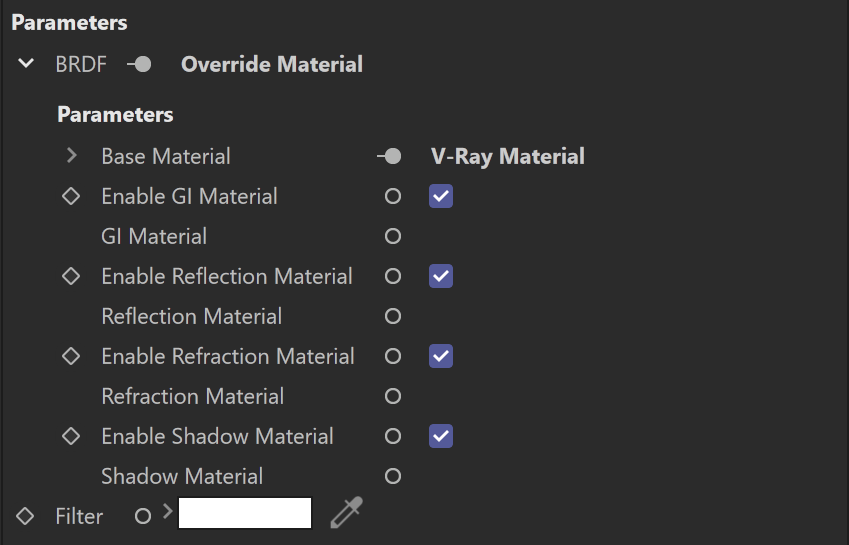Turn off Enable Shadow Material checkbox
Viewport: 849px width, 545px height.
coord(441,436)
